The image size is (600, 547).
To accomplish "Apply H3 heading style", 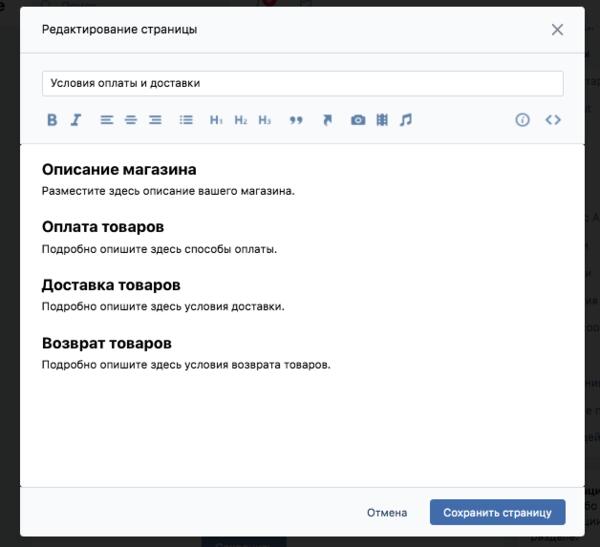I will pos(264,120).
